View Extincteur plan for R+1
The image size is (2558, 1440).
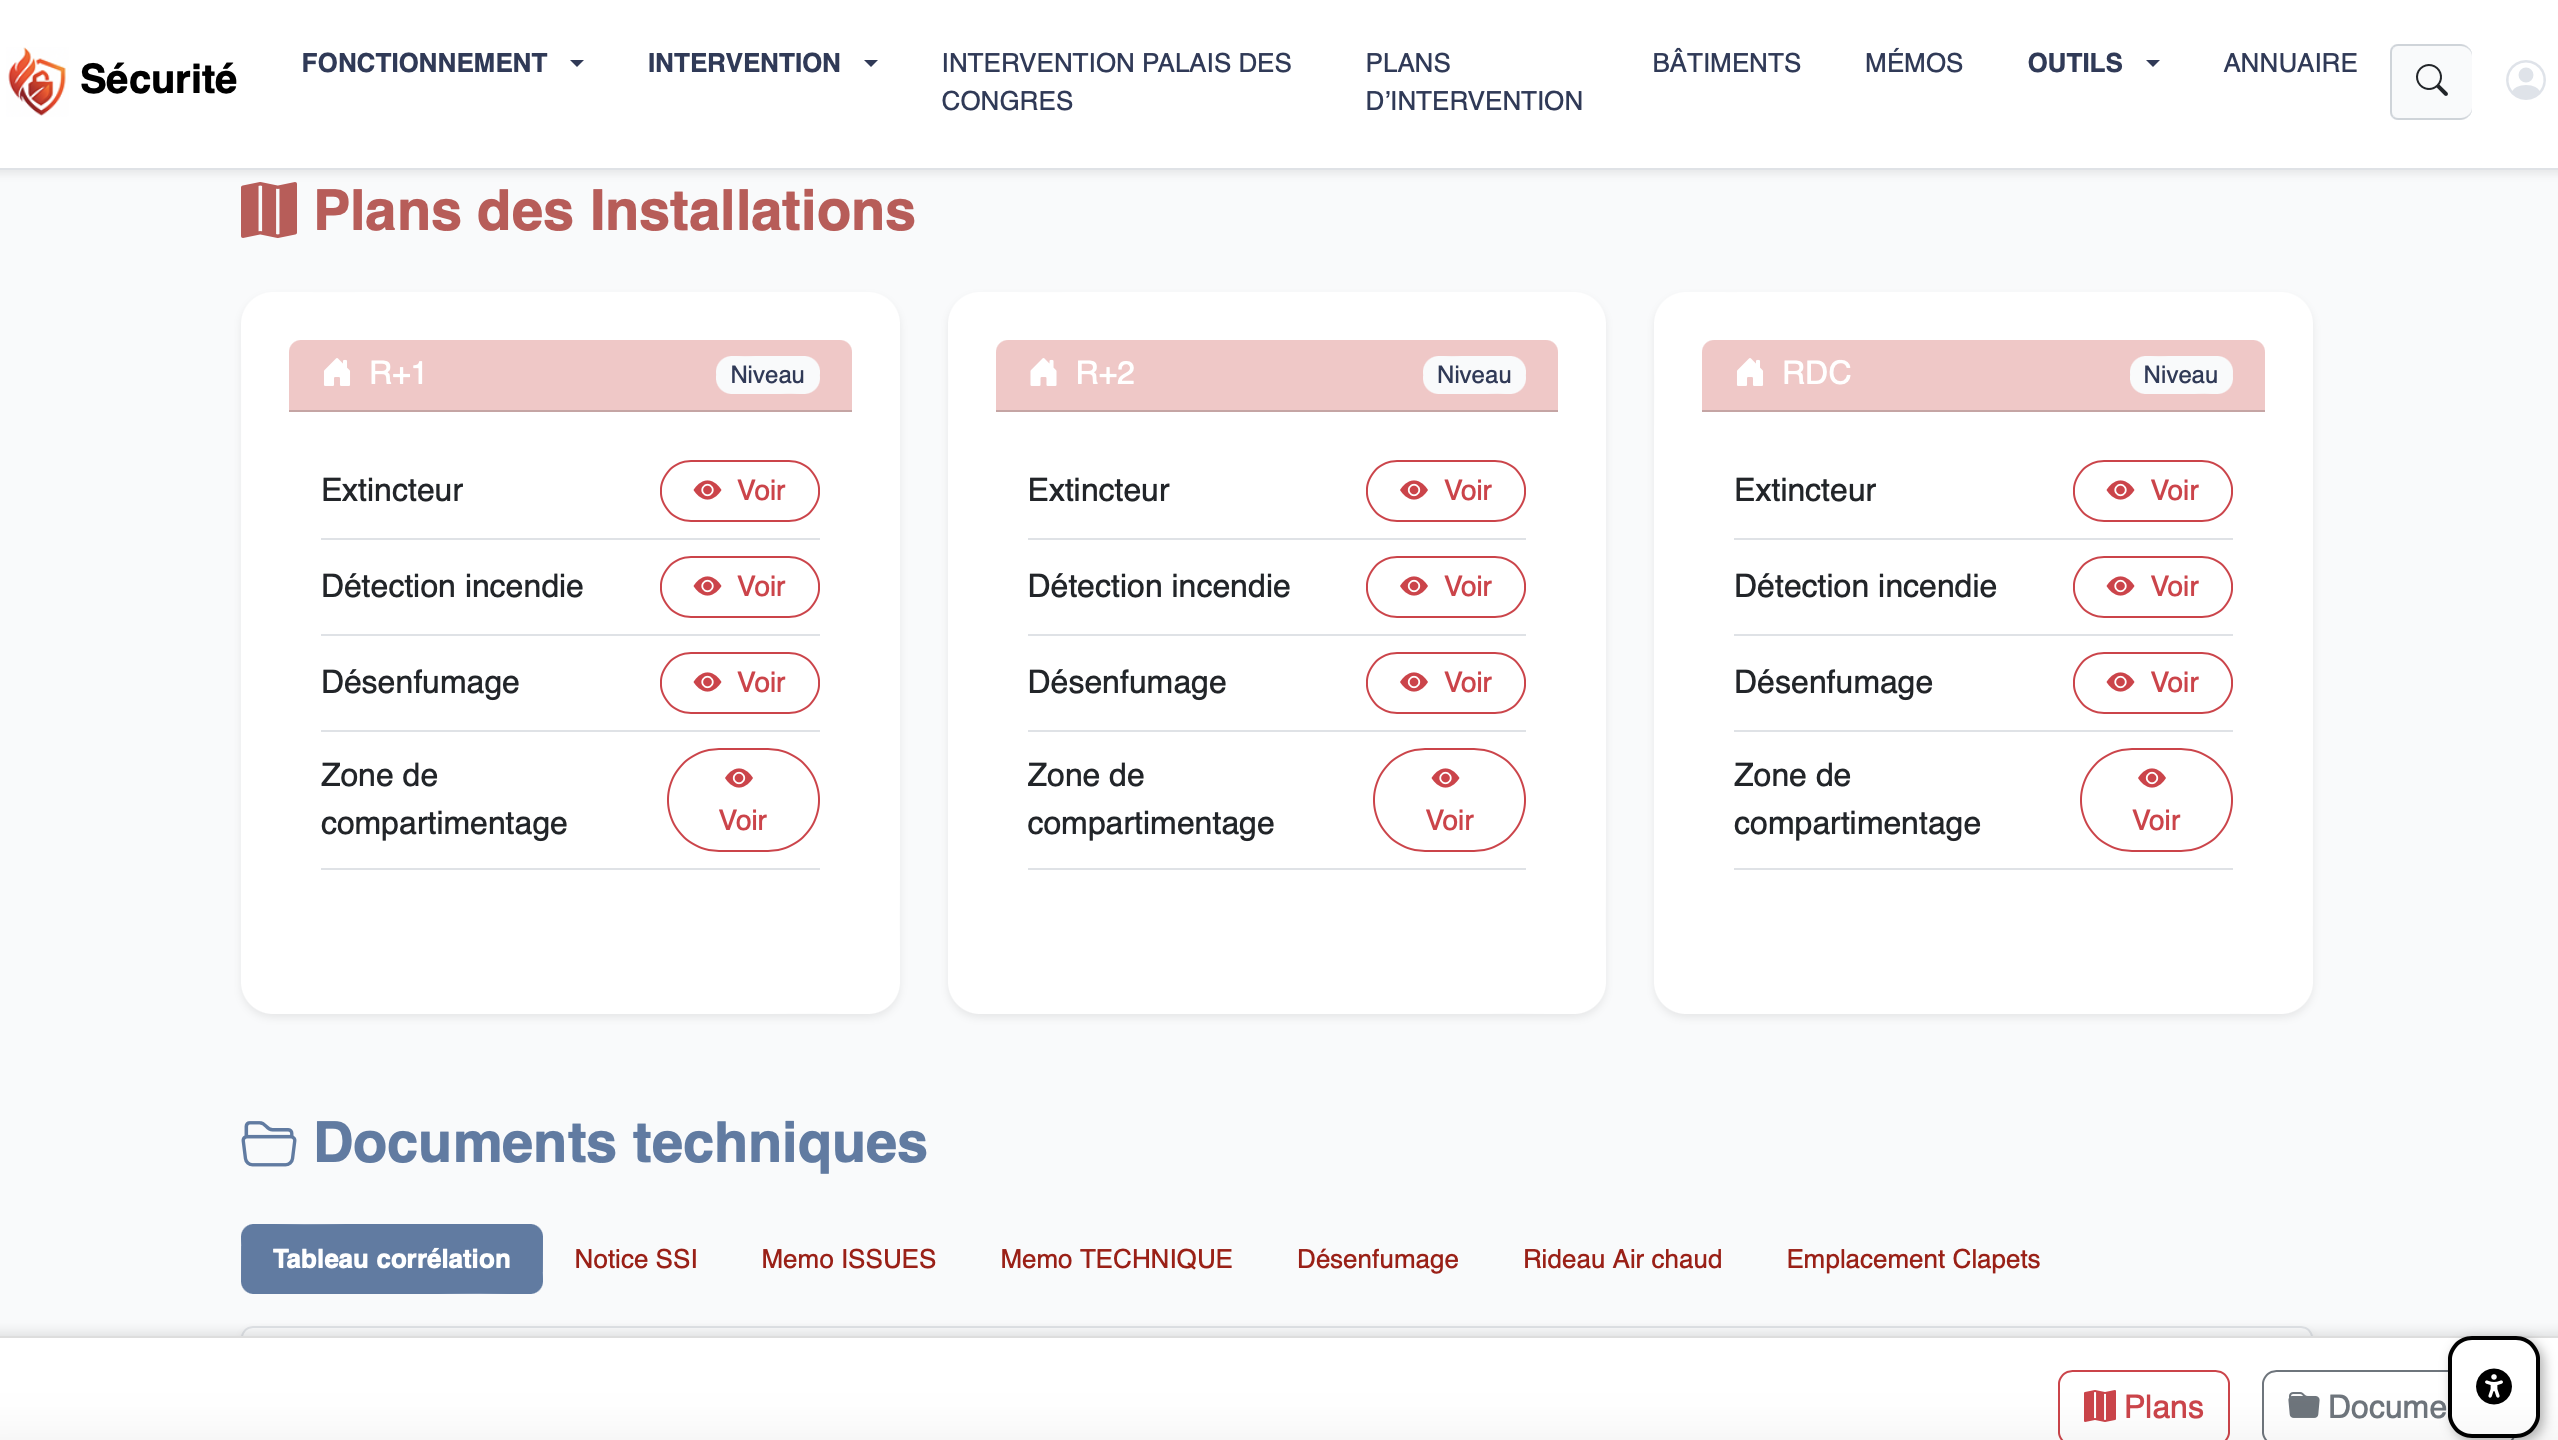740,490
